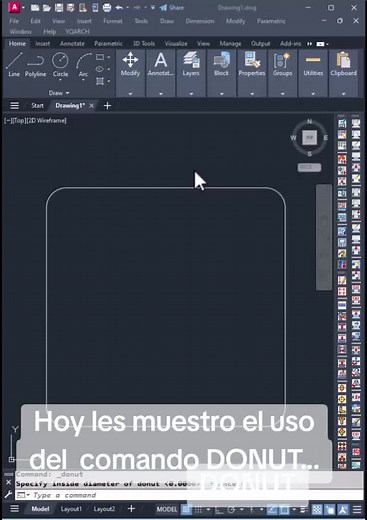The height and width of the screenshot is (520, 367).
Task: Expand the Draw panel dropdown
Action: [x=59, y=93]
